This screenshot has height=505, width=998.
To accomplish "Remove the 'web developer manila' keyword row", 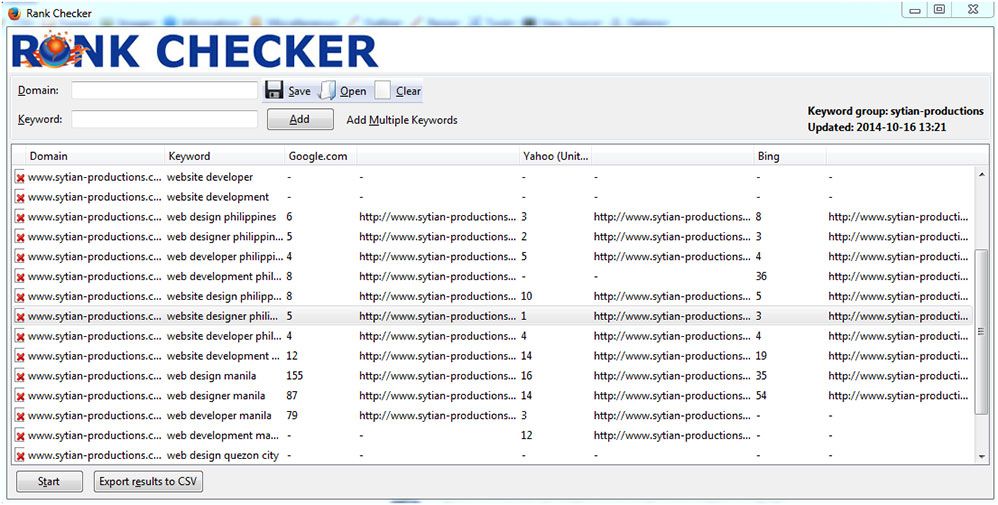I will click(x=20, y=416).
